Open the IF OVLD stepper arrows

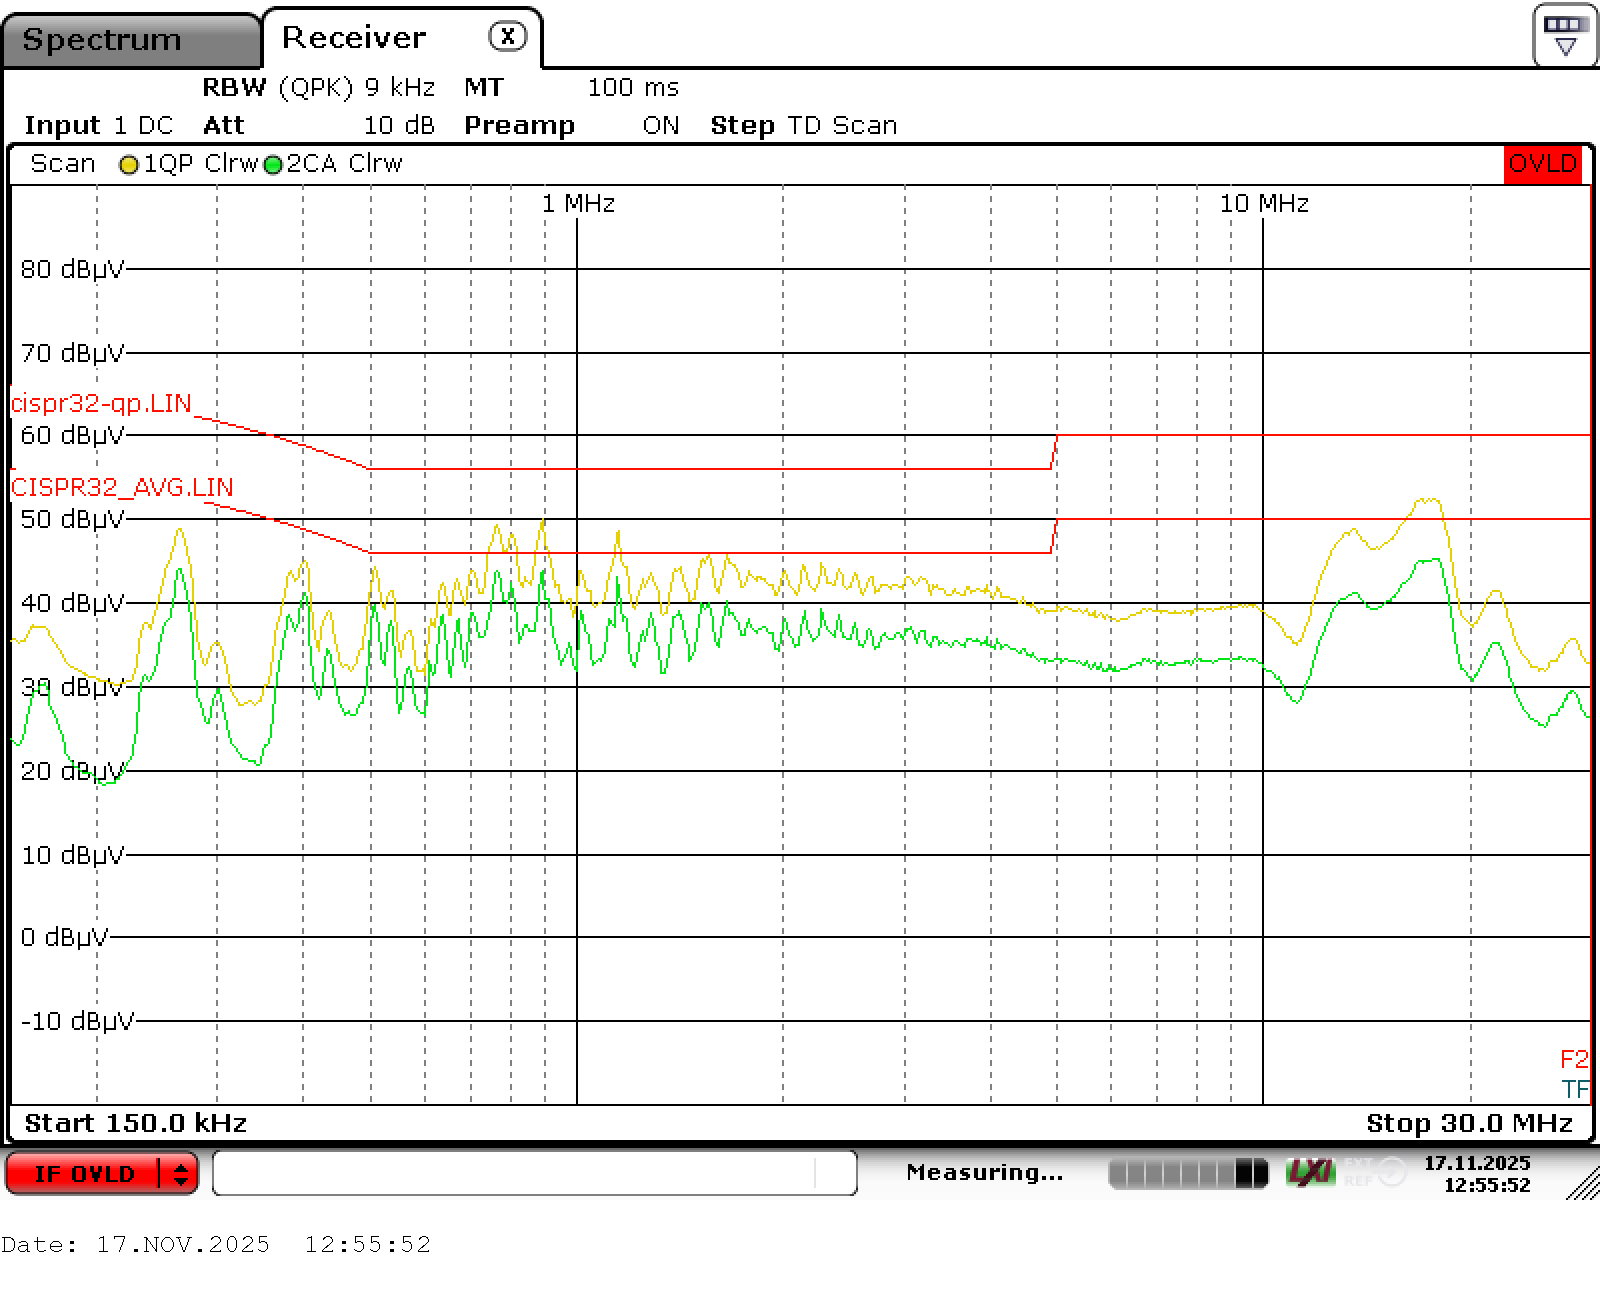[181, 1173]
